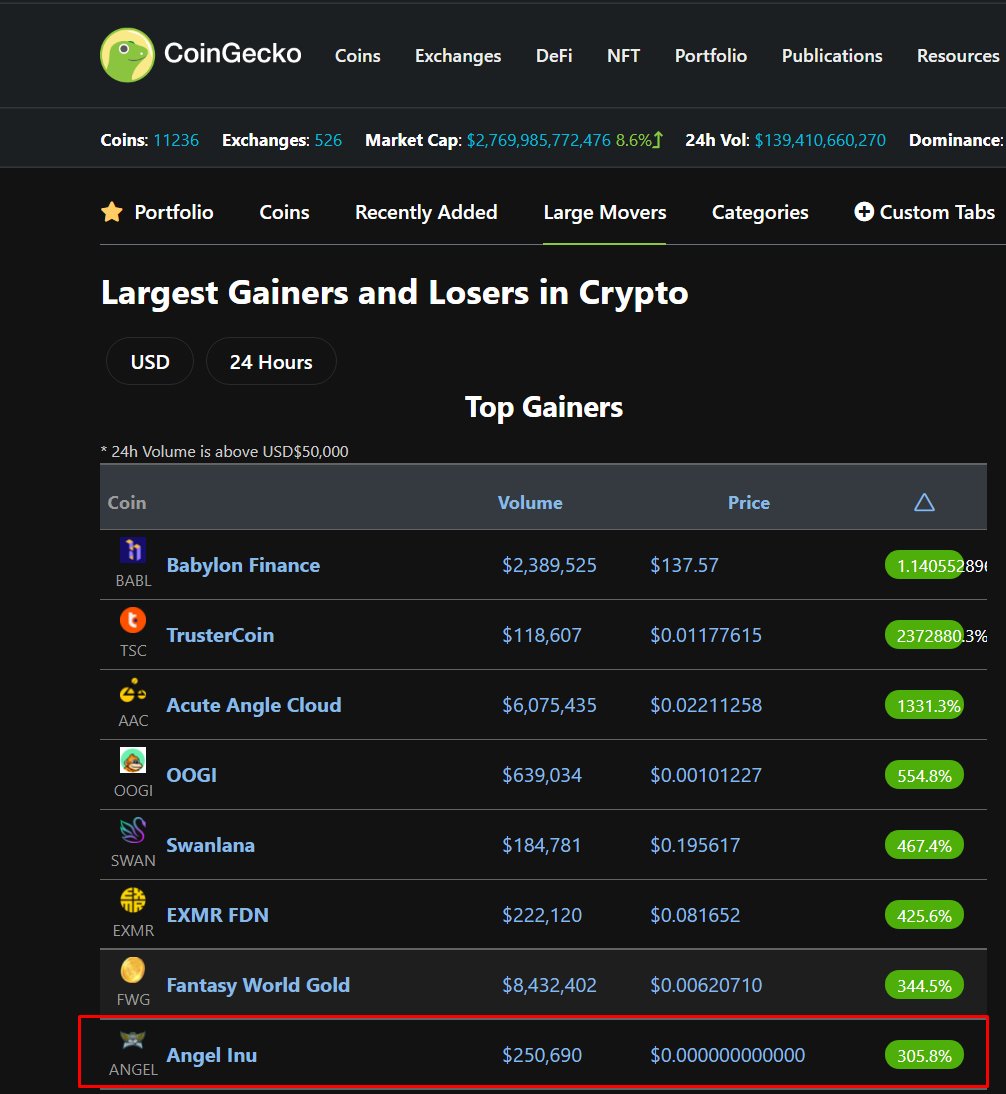Open the Categories tab
Image resolution: width=1006 pixels, height=1094 pixels.
coord(760,212)
